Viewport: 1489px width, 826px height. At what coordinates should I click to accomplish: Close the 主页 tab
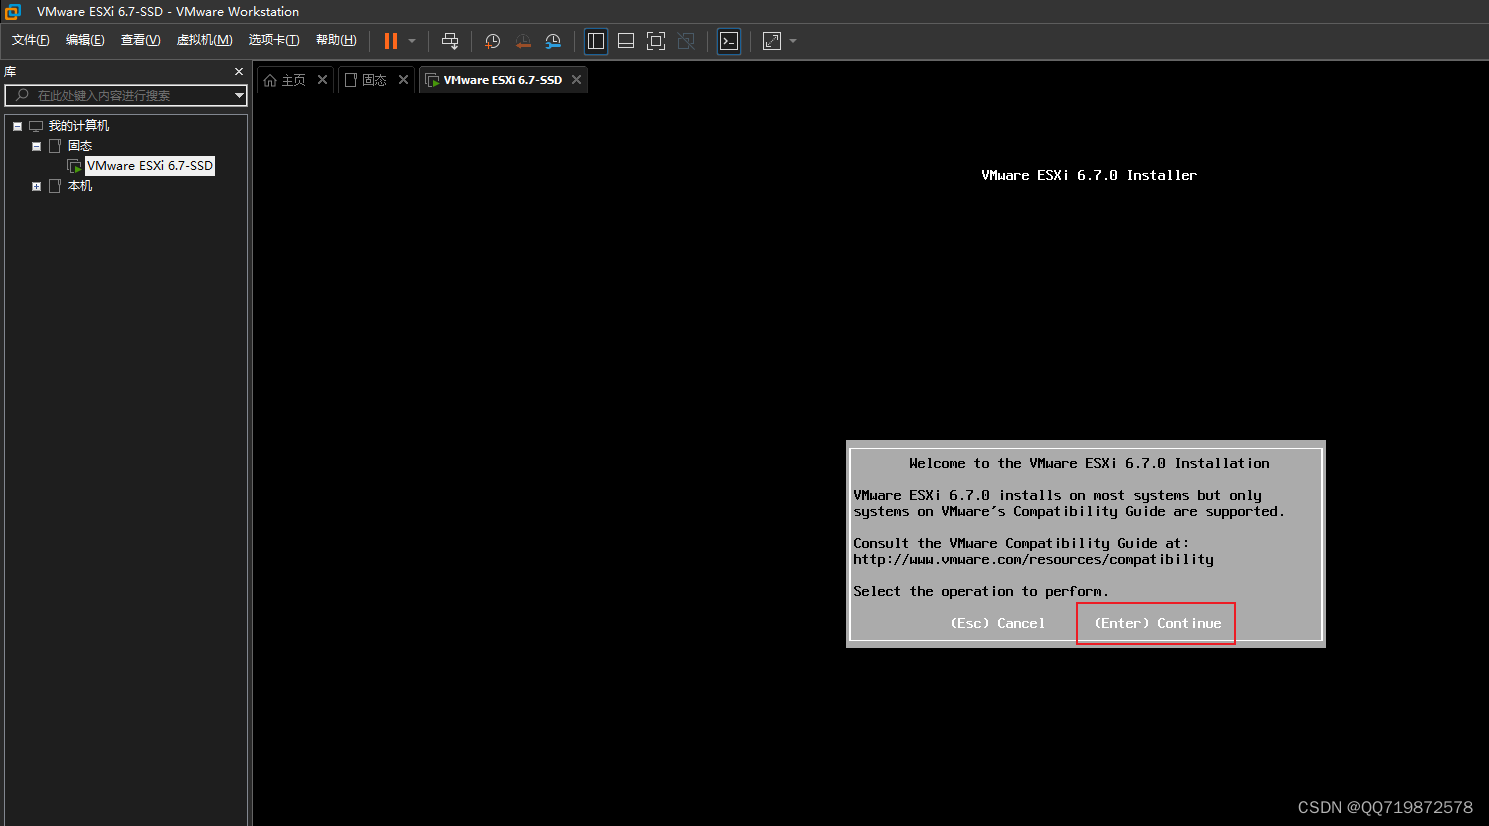point(322,80)
